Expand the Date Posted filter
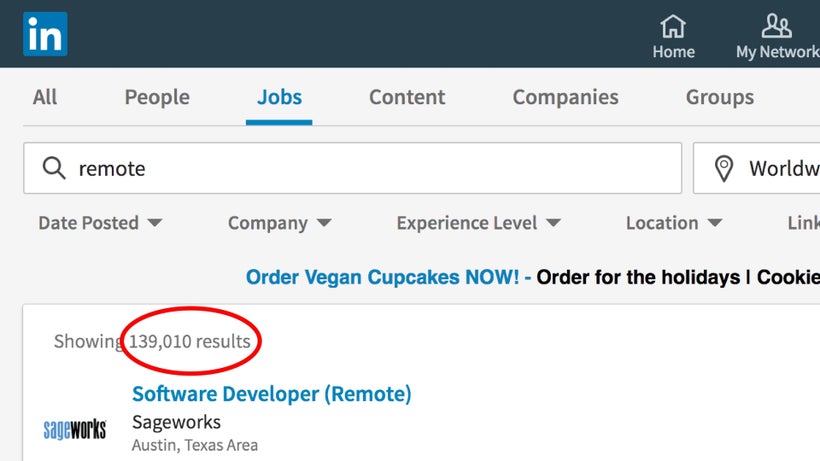 100,223
